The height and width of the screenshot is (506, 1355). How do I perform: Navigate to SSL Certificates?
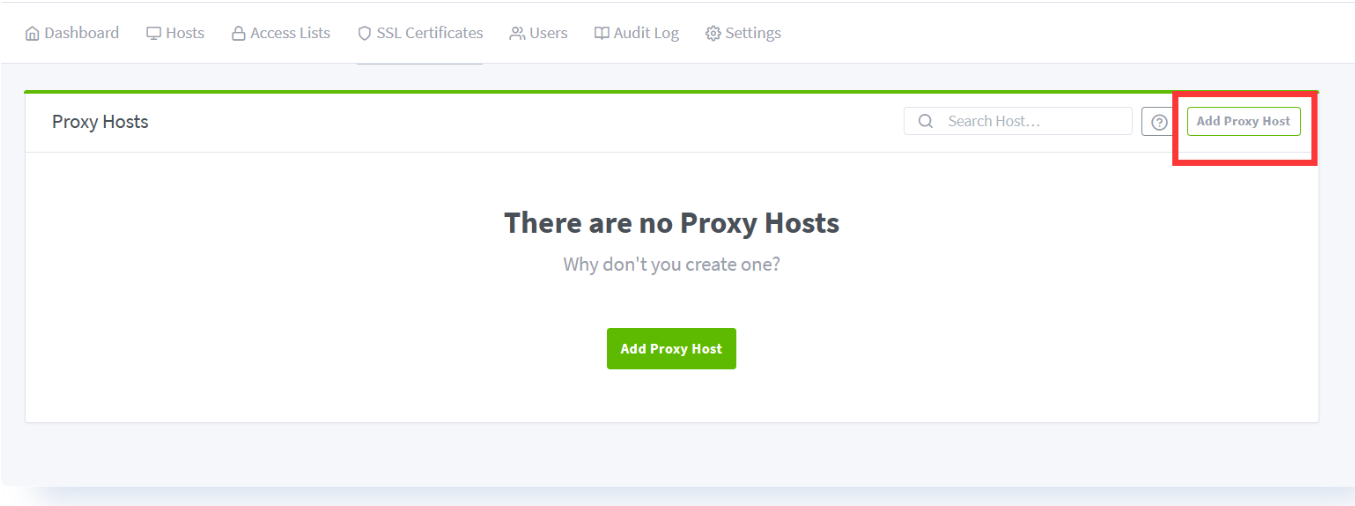[429, 33]
